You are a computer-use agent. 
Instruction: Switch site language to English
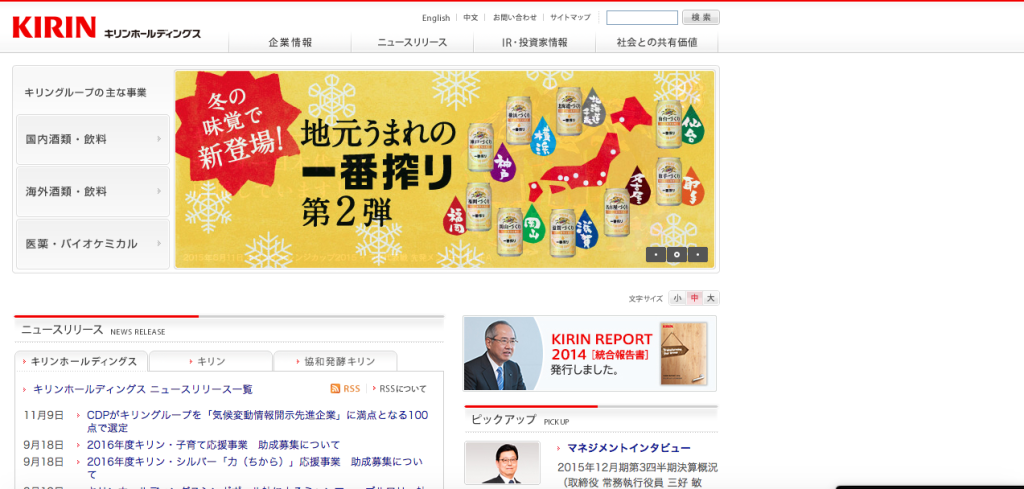coord(435,18)
